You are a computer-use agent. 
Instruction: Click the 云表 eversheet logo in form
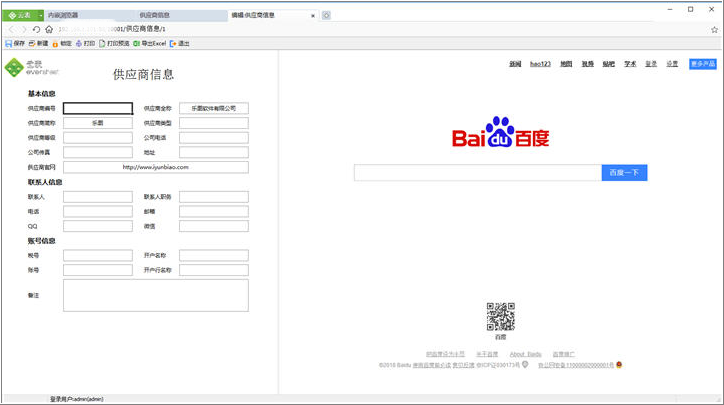click(x=31, y=67)
